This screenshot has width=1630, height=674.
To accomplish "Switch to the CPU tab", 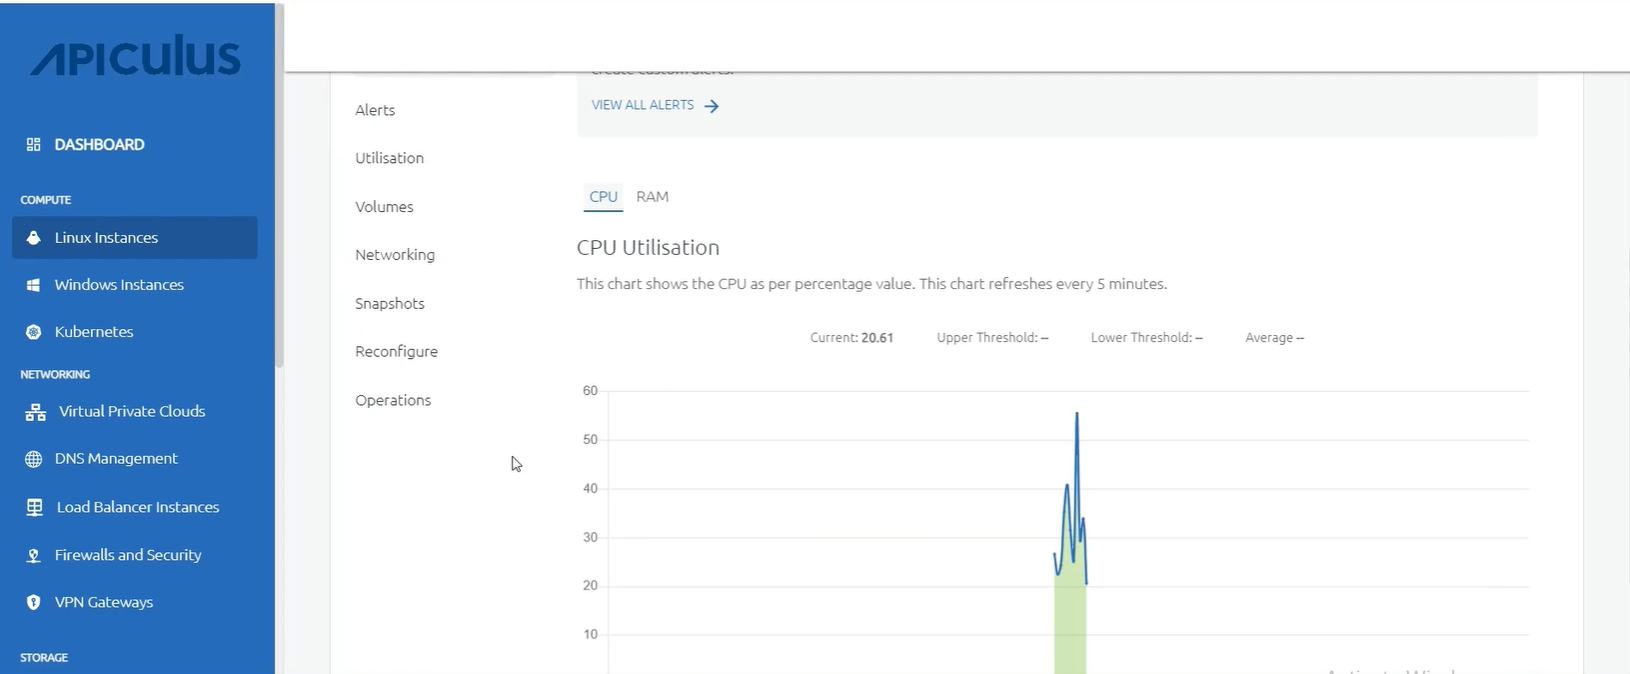I will (603, 197).
